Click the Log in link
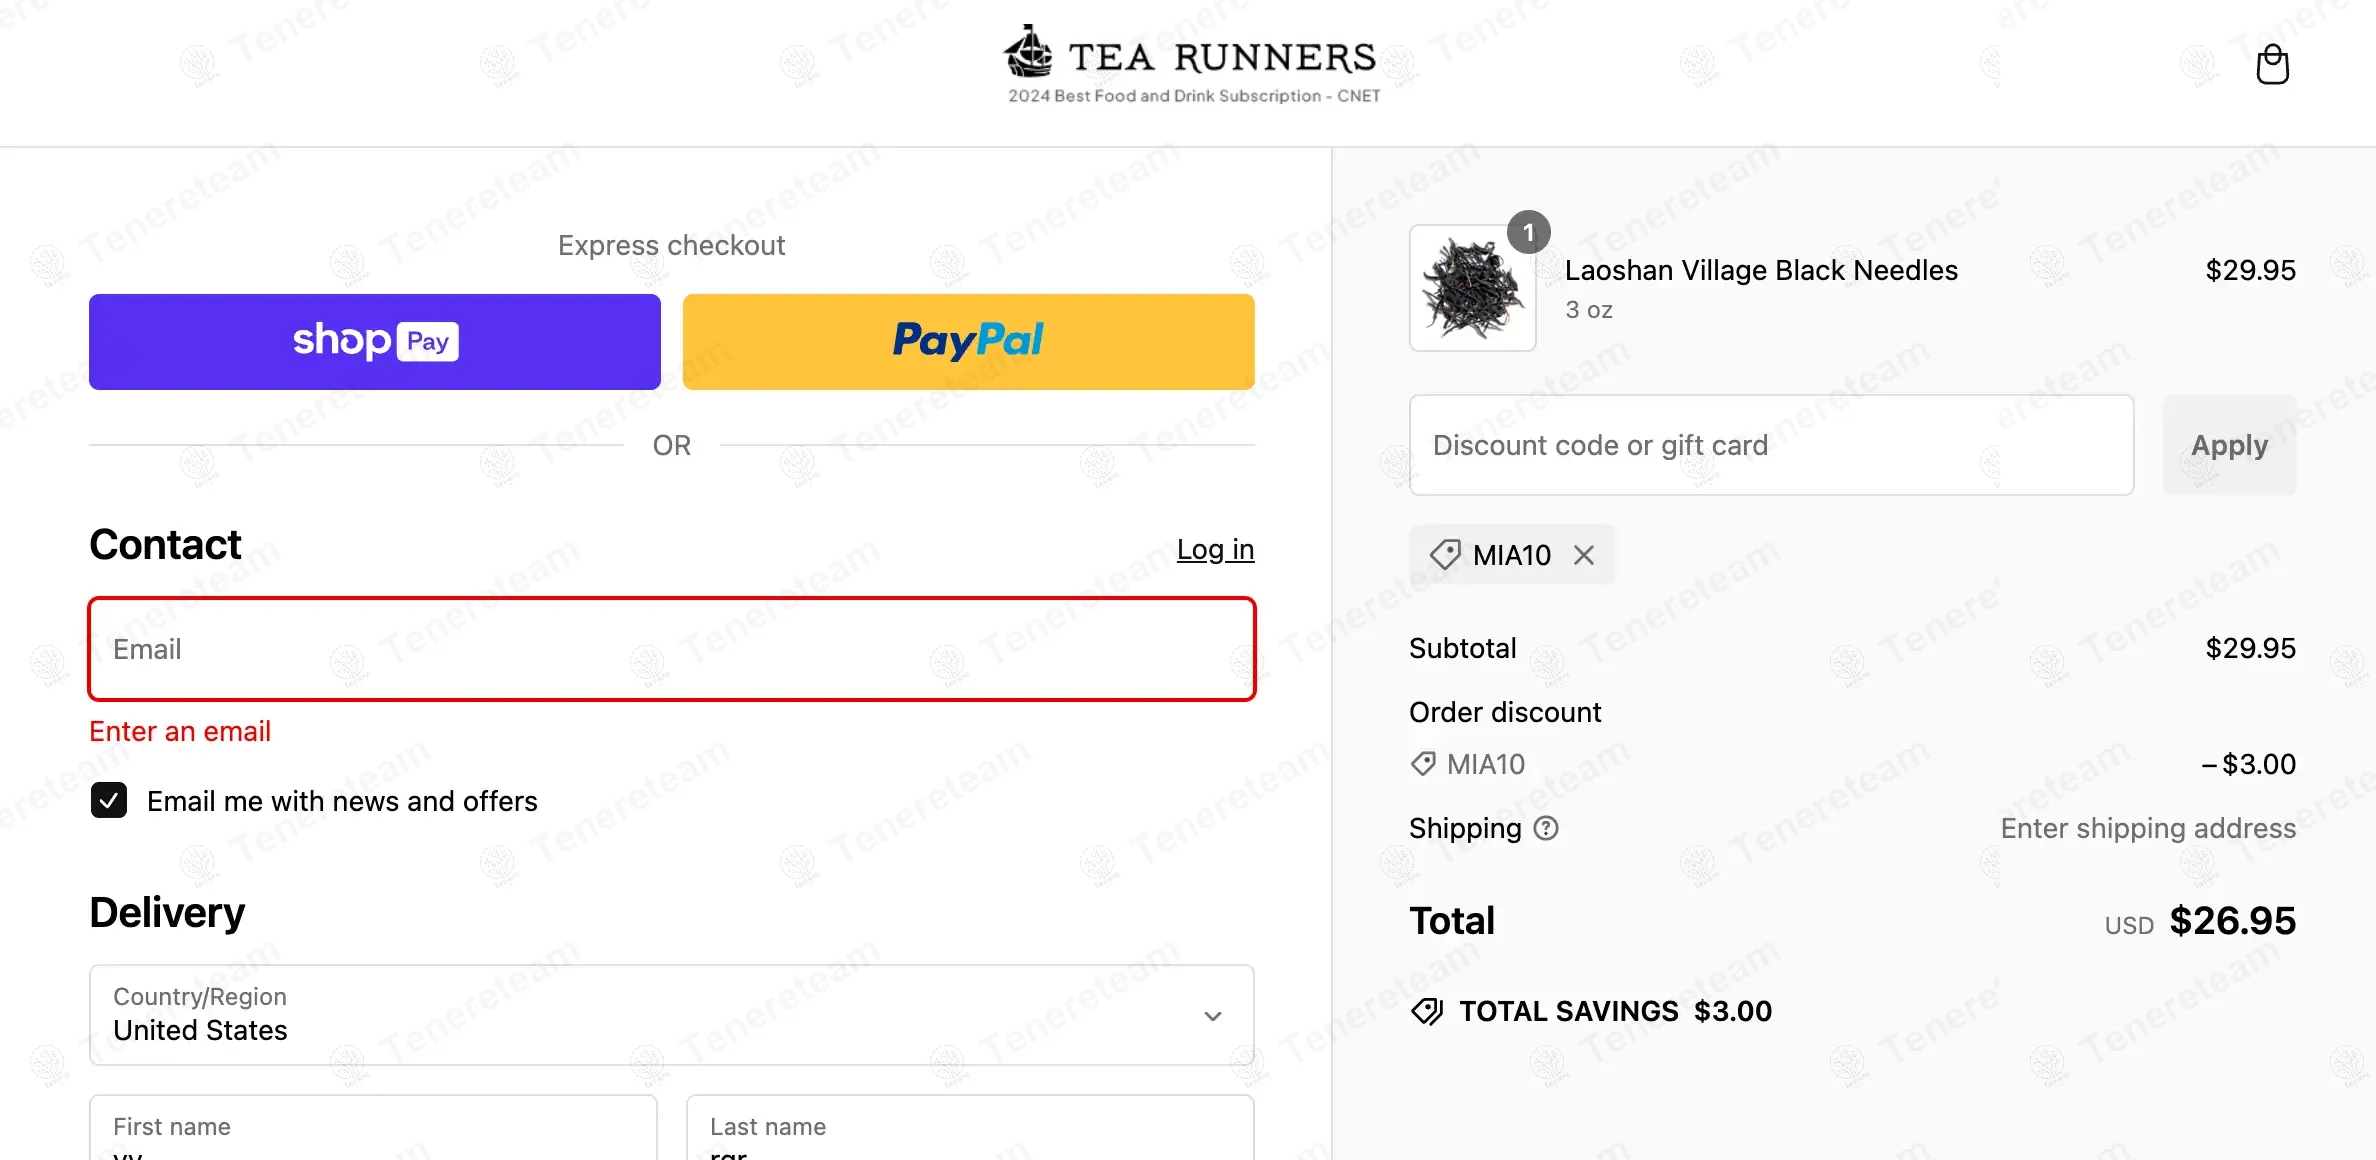The height and width of the screenshot is (1160, 2376). [1215, 550]
